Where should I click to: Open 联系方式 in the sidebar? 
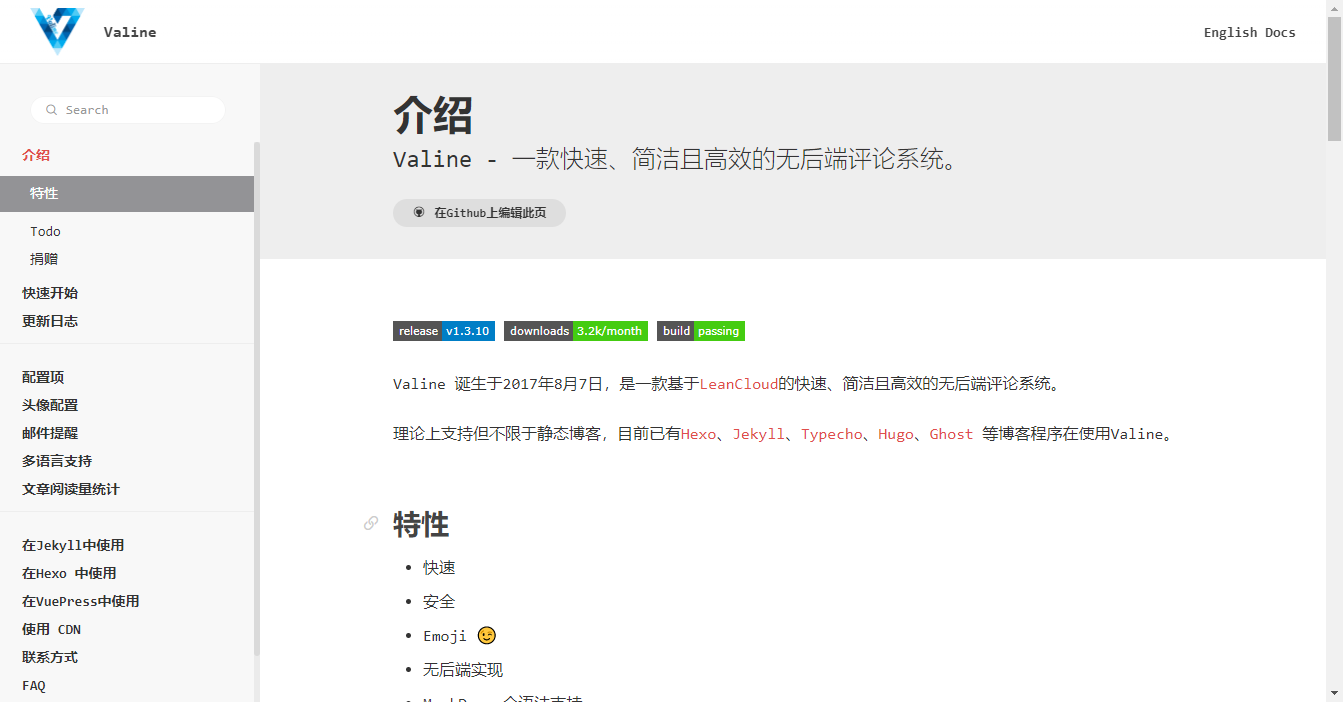pyautogui.click(x=50, y=657)
